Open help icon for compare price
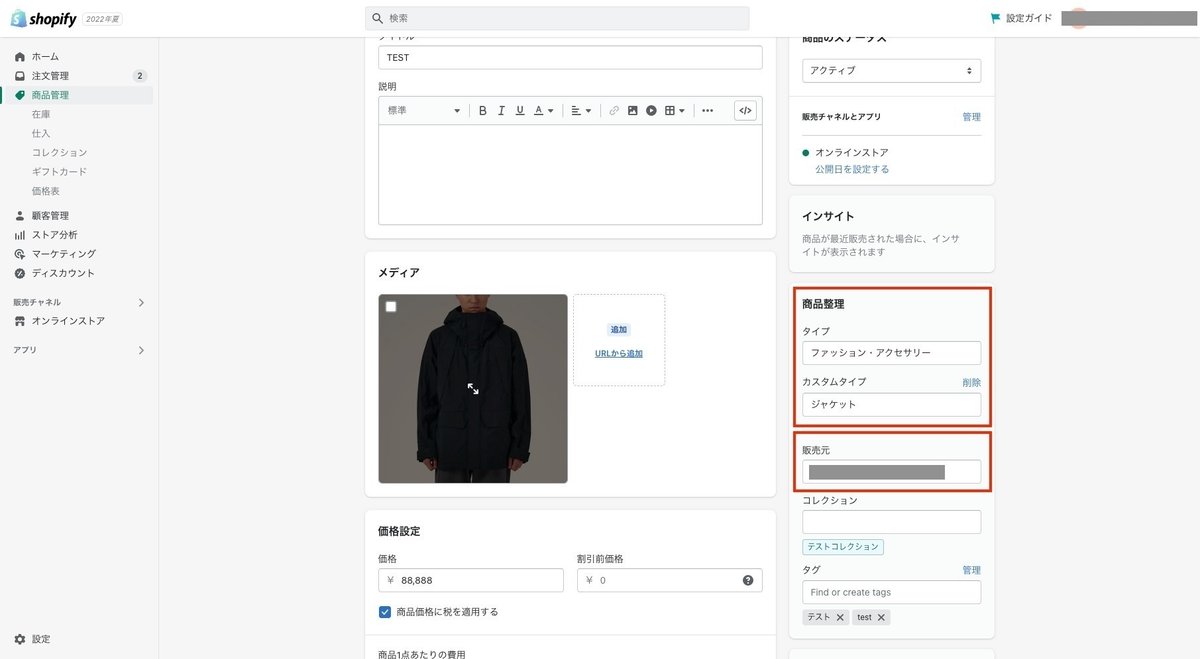1200x659 pixels. coord(748,580)
